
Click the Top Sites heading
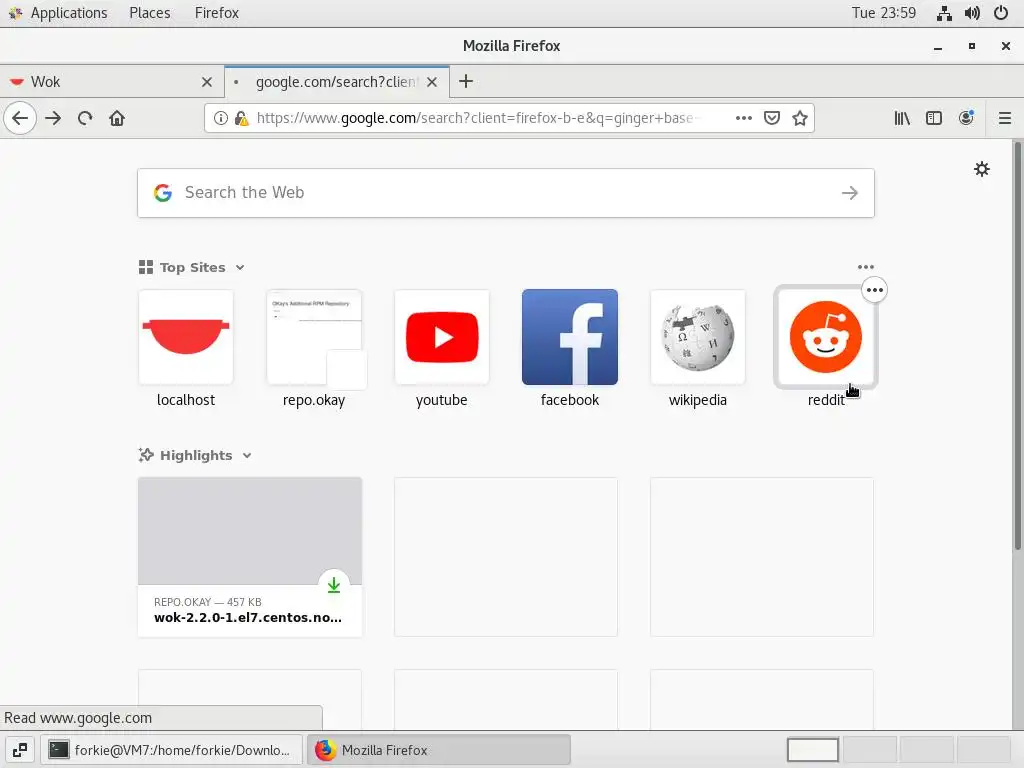[x=192, y=268]
